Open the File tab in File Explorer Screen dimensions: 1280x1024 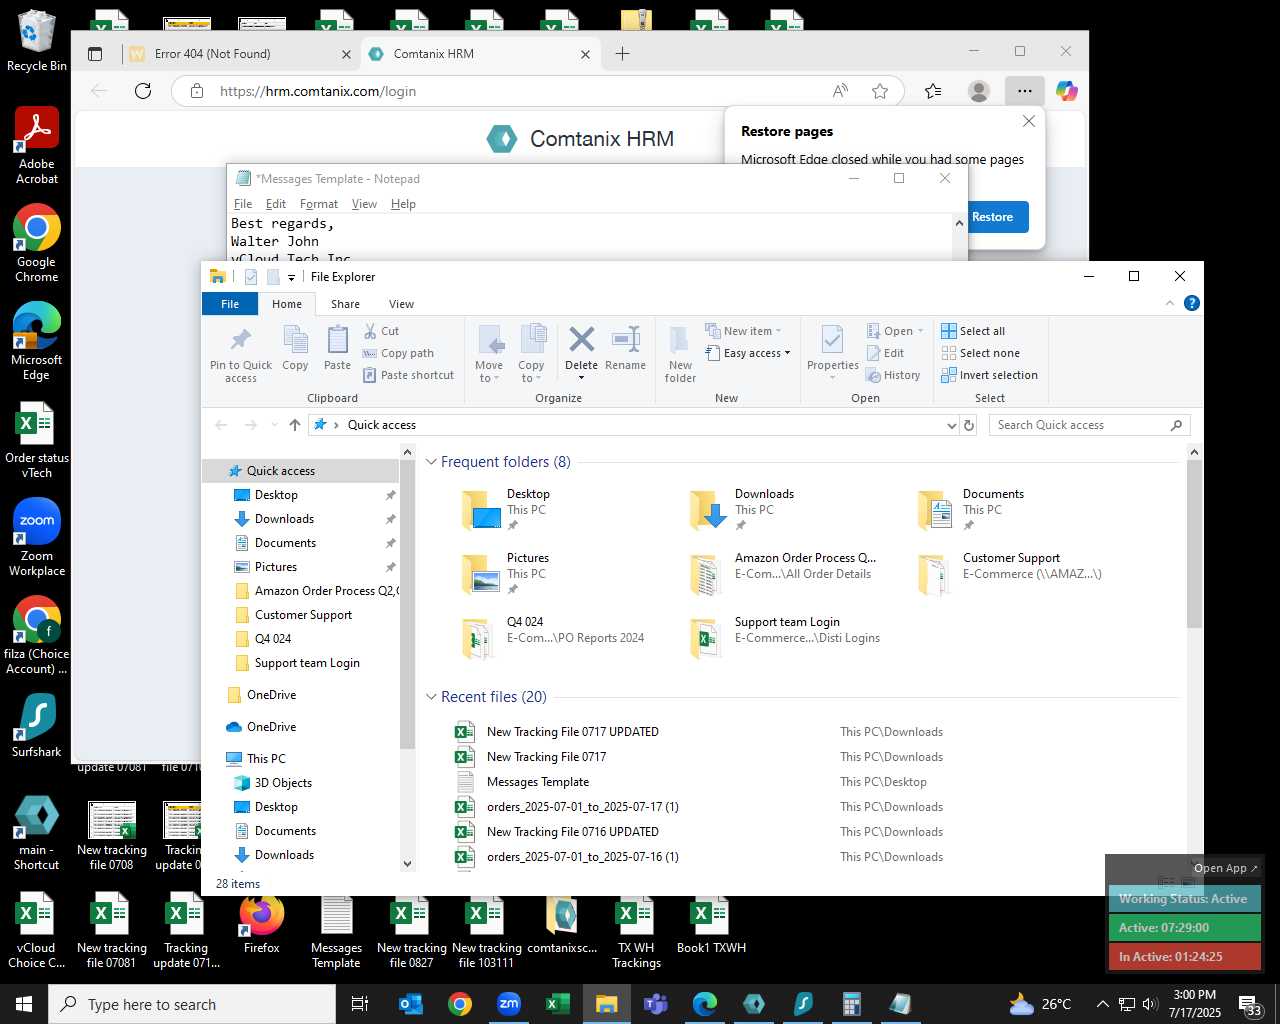coord(230,304)
